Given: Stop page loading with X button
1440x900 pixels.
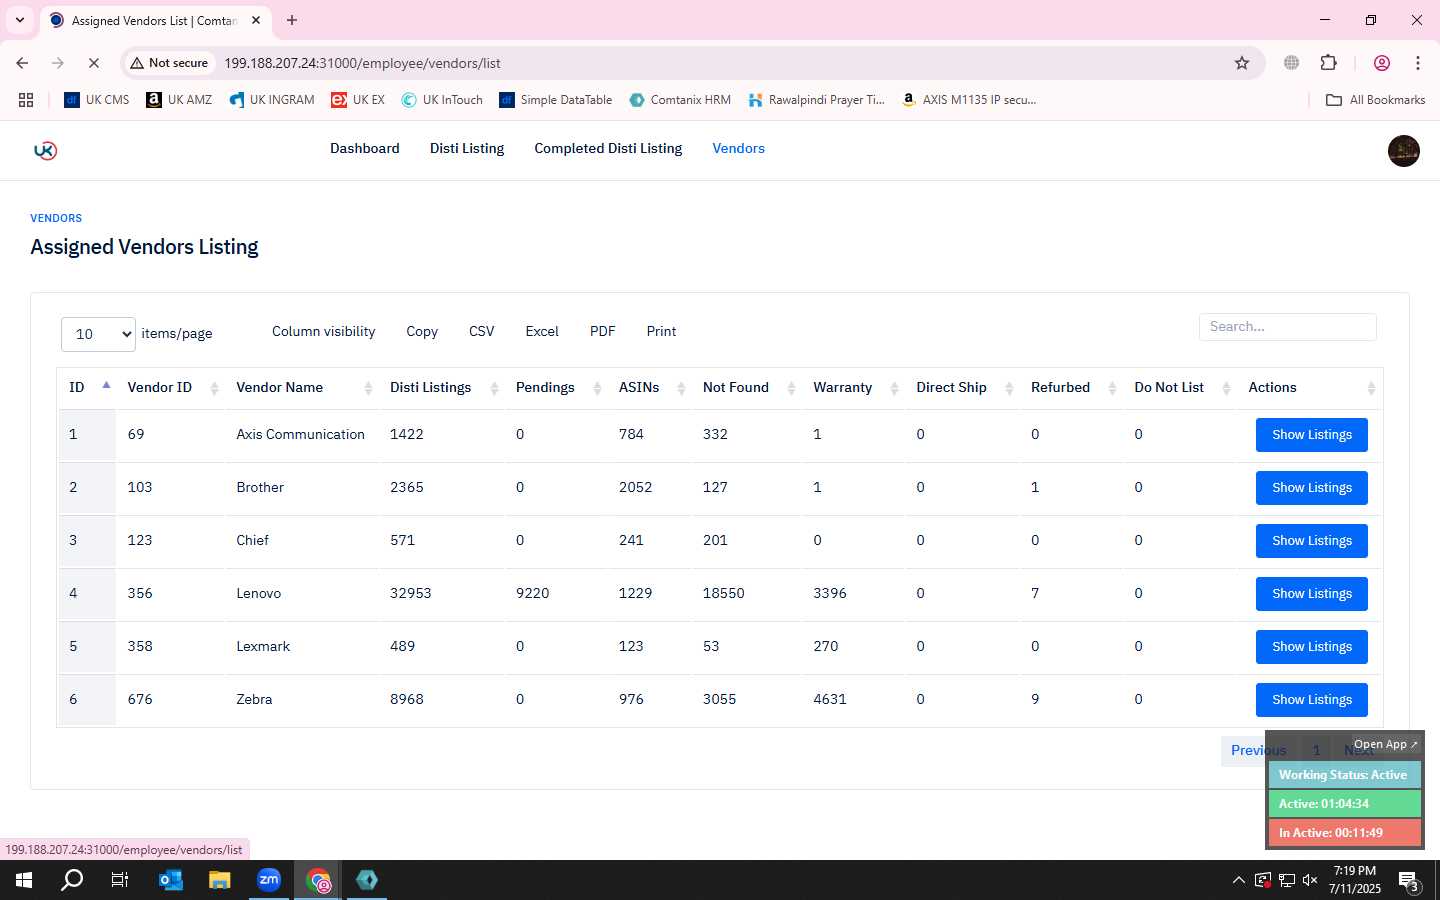Looking at the screenshot, I should 93,63.
